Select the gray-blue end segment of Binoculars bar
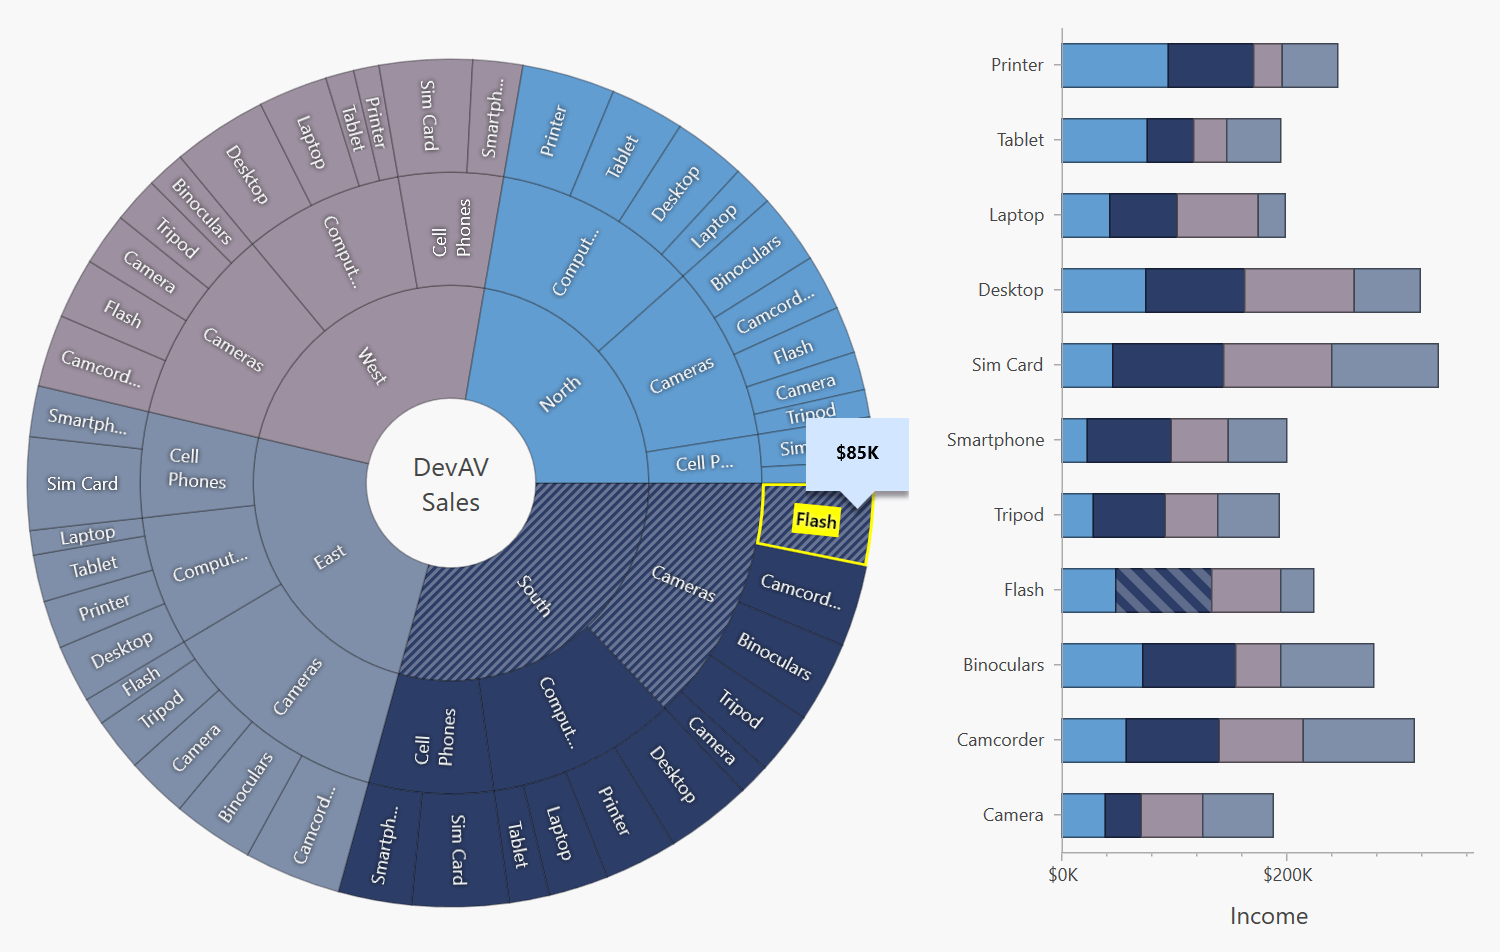 click(x=1327, y=665)
